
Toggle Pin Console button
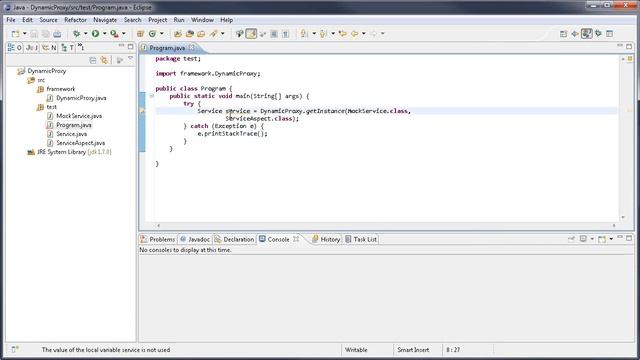tap(571, 239)
